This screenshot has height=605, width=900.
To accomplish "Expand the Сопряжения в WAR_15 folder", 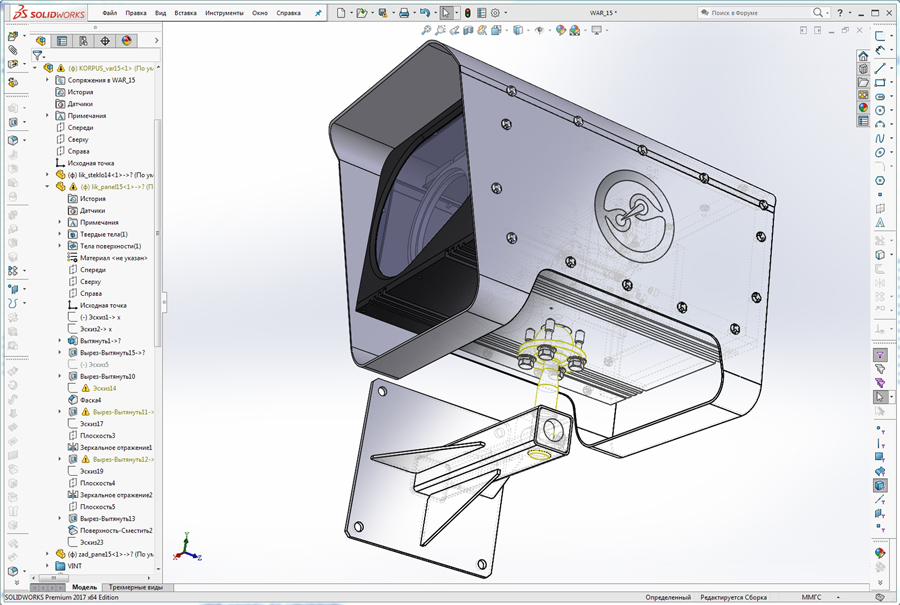I will pos(47,79).
